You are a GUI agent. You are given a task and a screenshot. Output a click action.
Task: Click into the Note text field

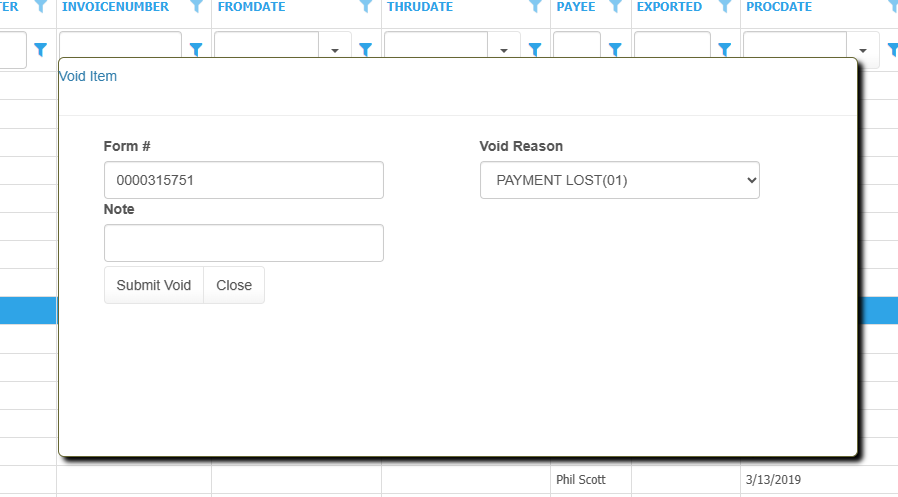tap(243, 243)
